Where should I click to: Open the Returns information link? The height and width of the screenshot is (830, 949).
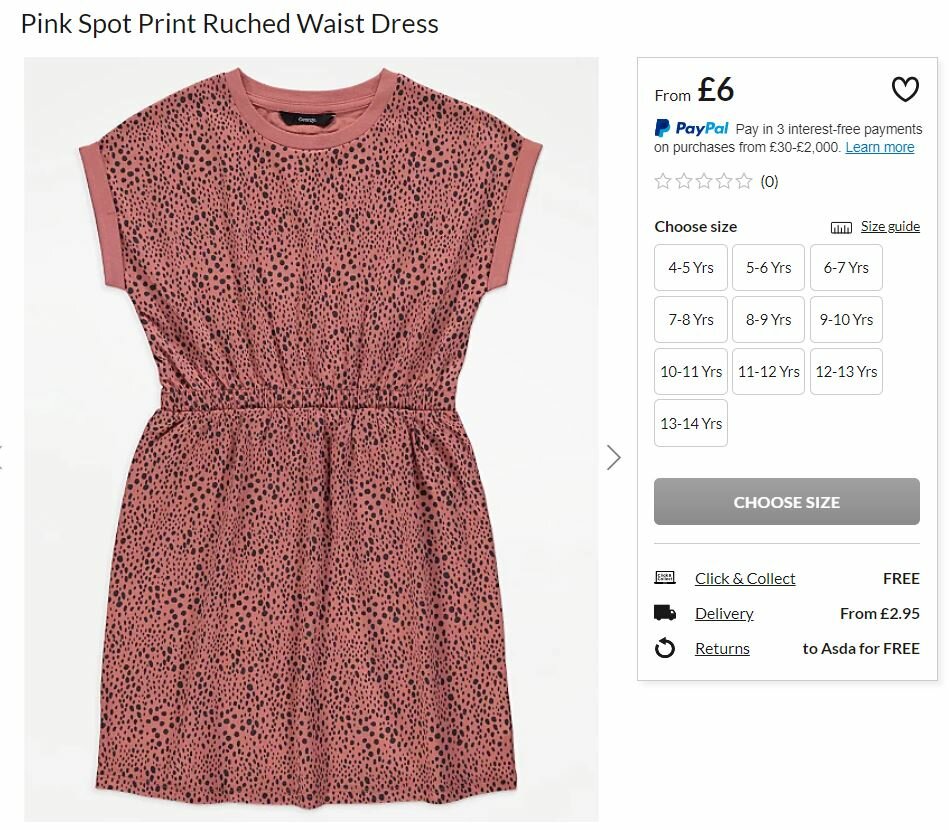click(x=722, y=649)
